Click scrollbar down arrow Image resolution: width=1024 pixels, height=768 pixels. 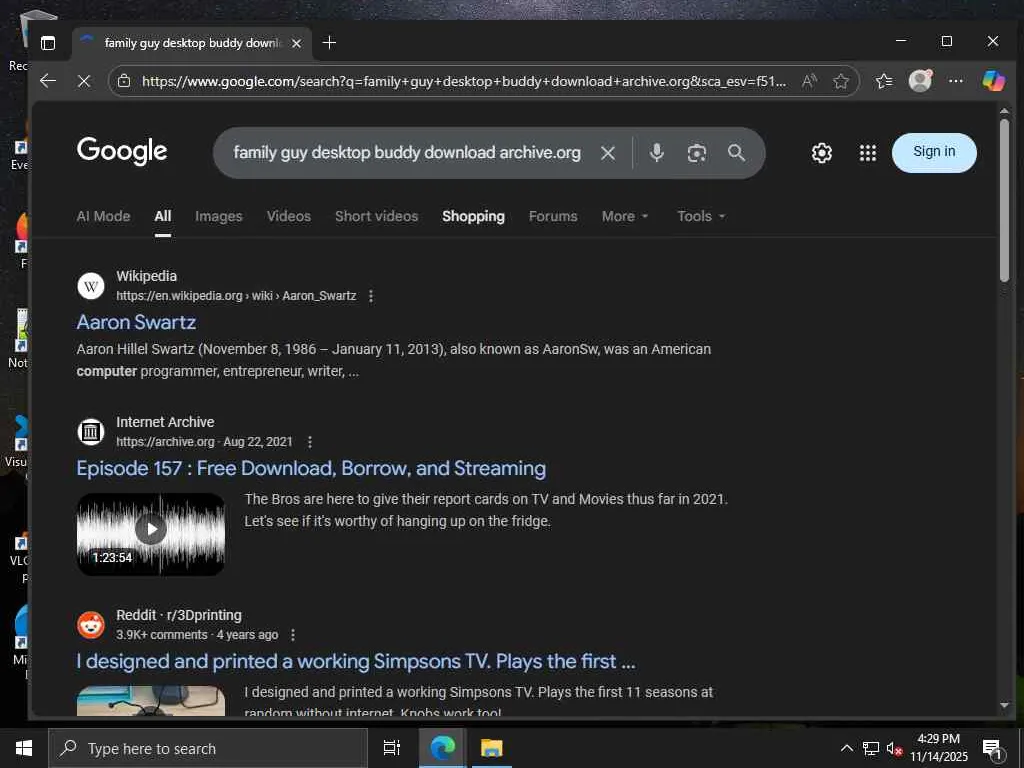pyautogui.click(x=1004, y=705)
